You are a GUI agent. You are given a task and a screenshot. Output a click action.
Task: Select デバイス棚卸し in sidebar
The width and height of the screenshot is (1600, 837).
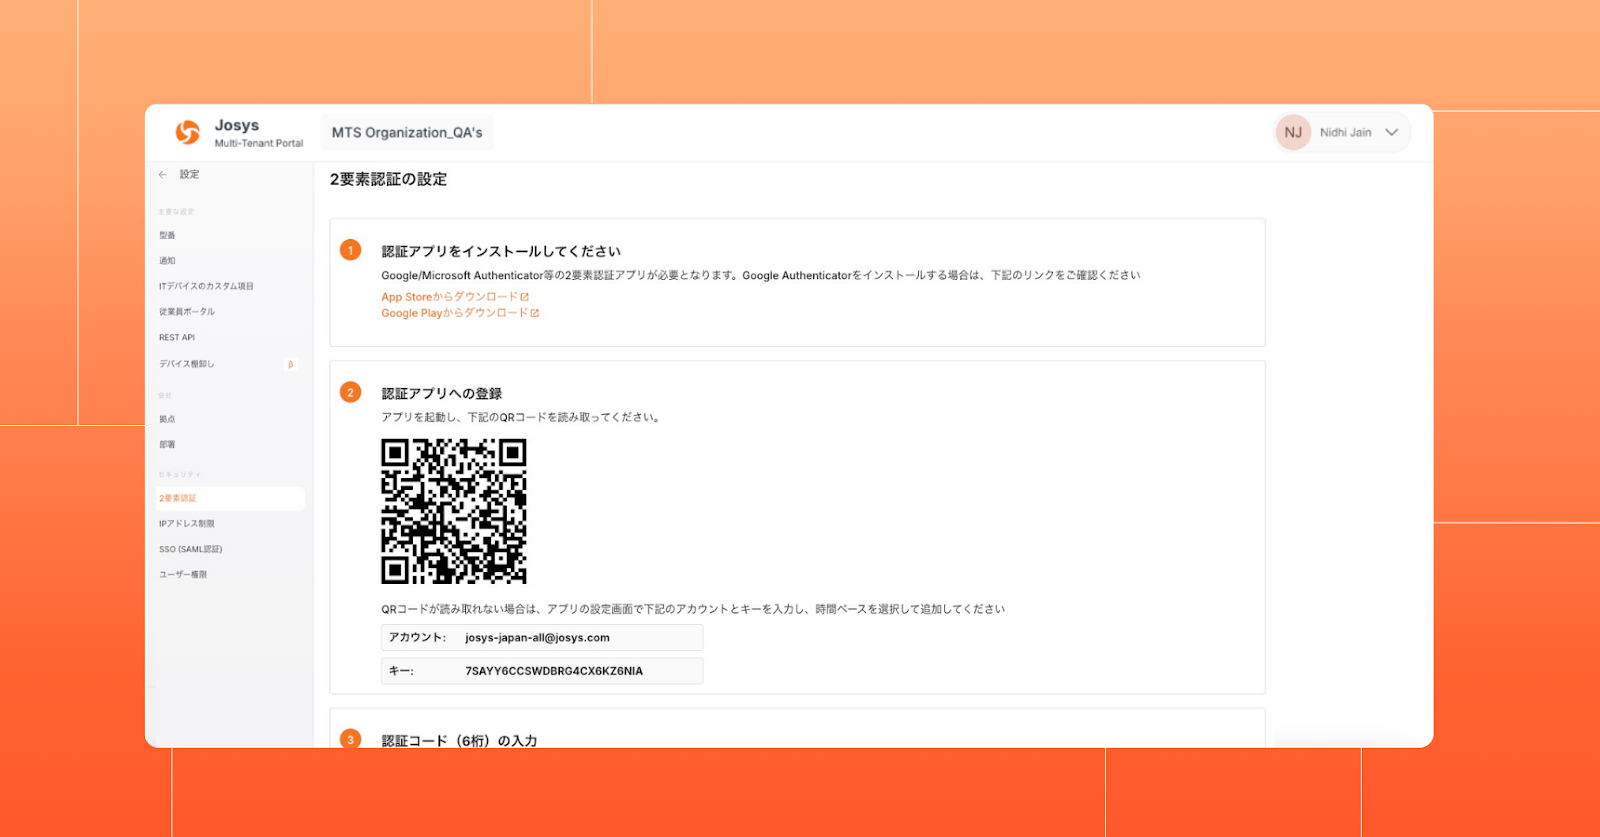[x=187, y=364]
